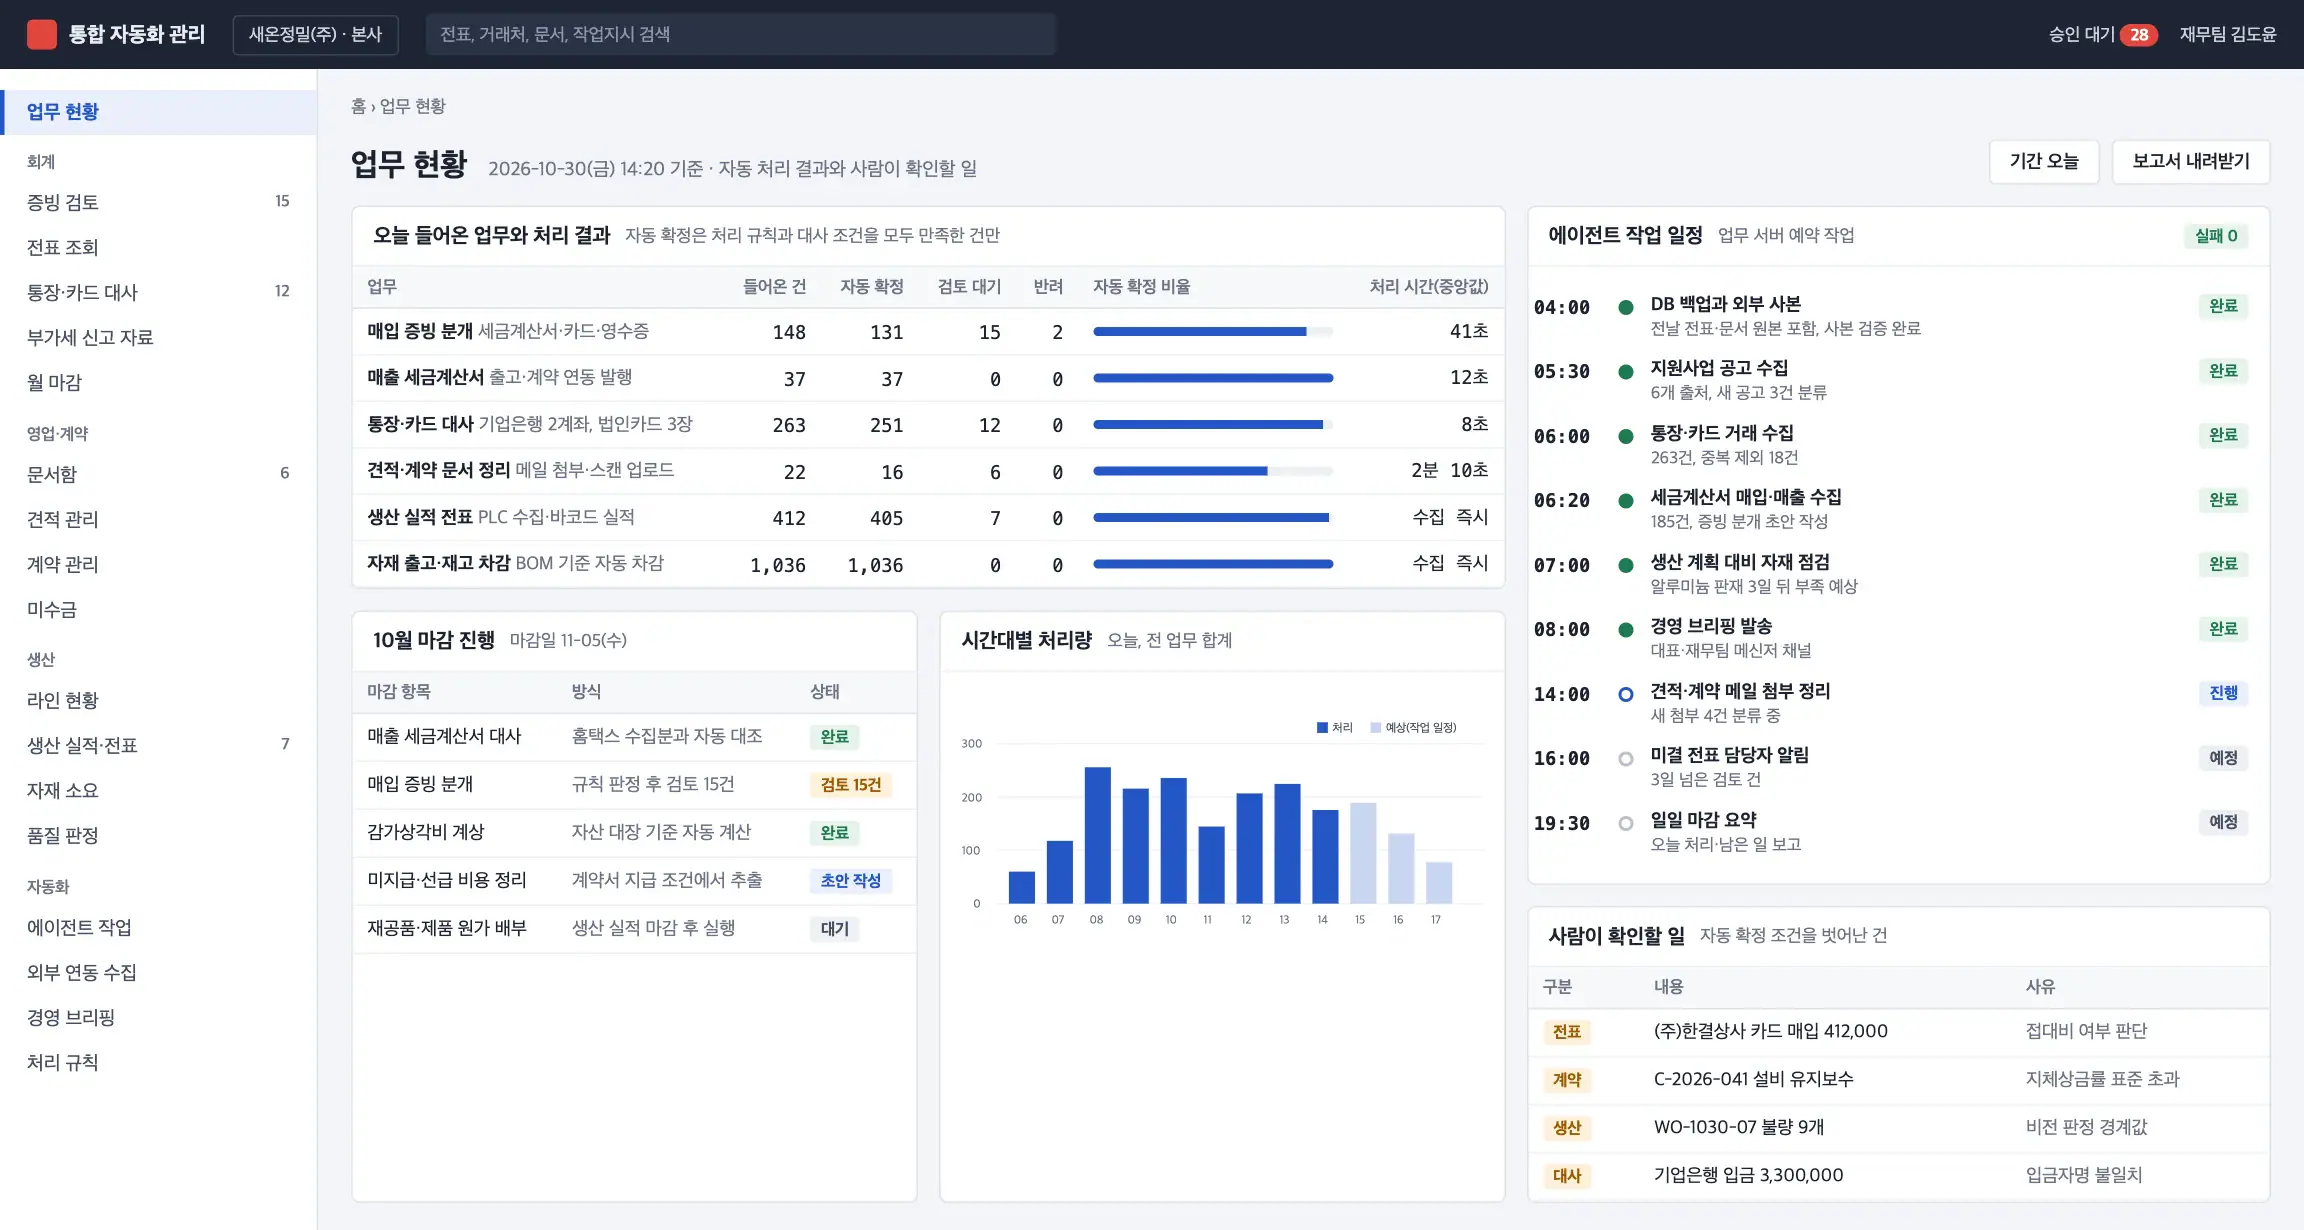Open 경영 브리핑 in the sidebar

[x=158, y=1017]
